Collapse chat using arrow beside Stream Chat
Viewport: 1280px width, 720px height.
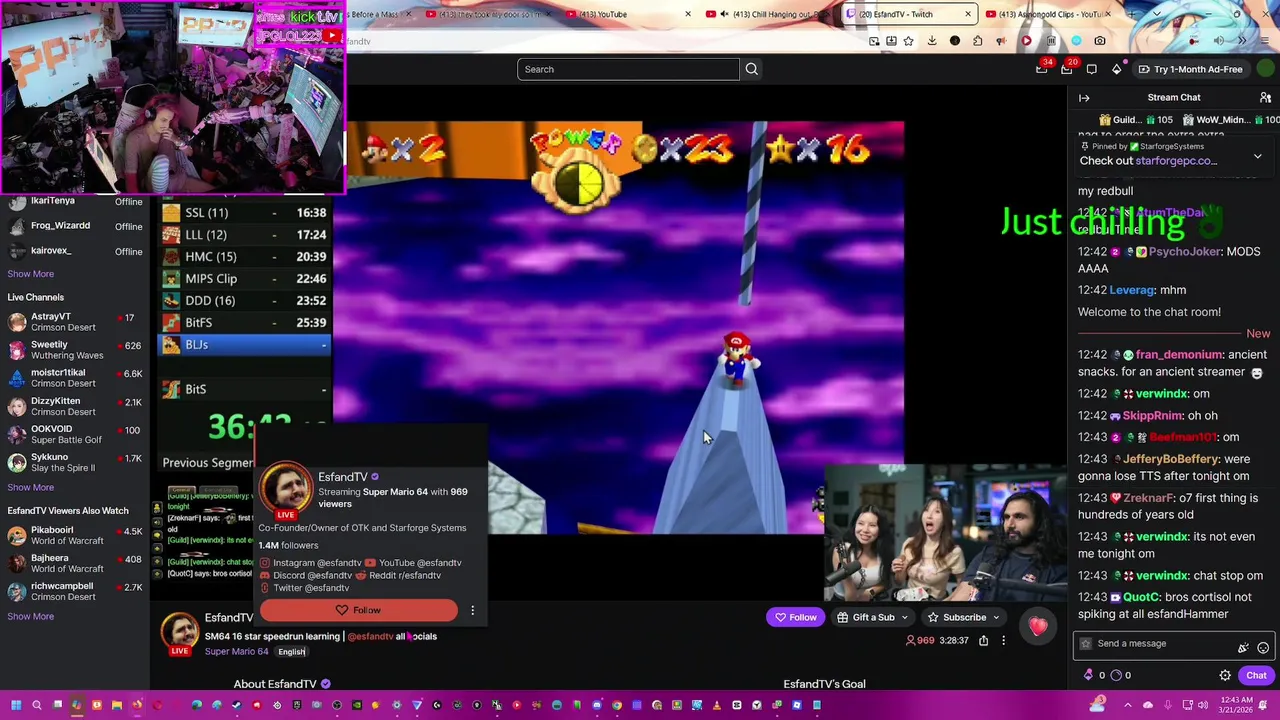click(x=1084, y=98)
